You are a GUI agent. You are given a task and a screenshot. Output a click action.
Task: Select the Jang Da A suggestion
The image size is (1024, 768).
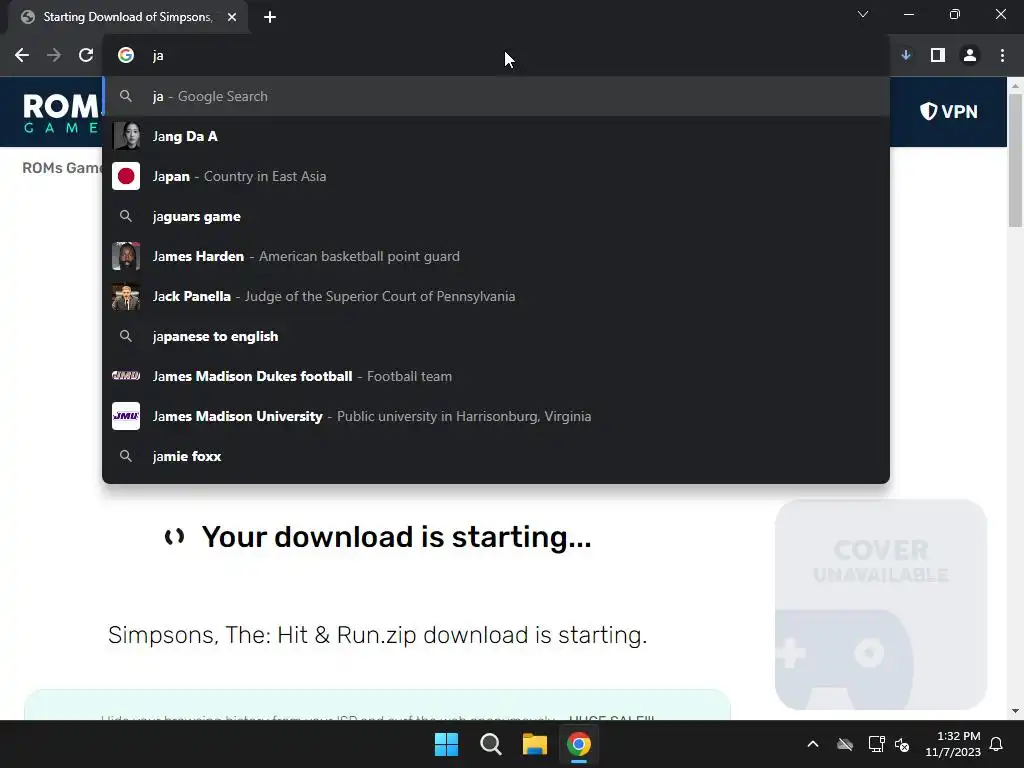[x=496, y=136]
